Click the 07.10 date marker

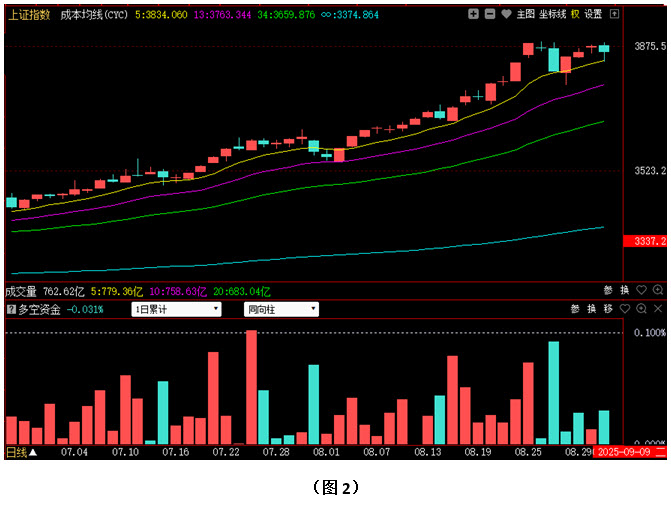(125, 452)
